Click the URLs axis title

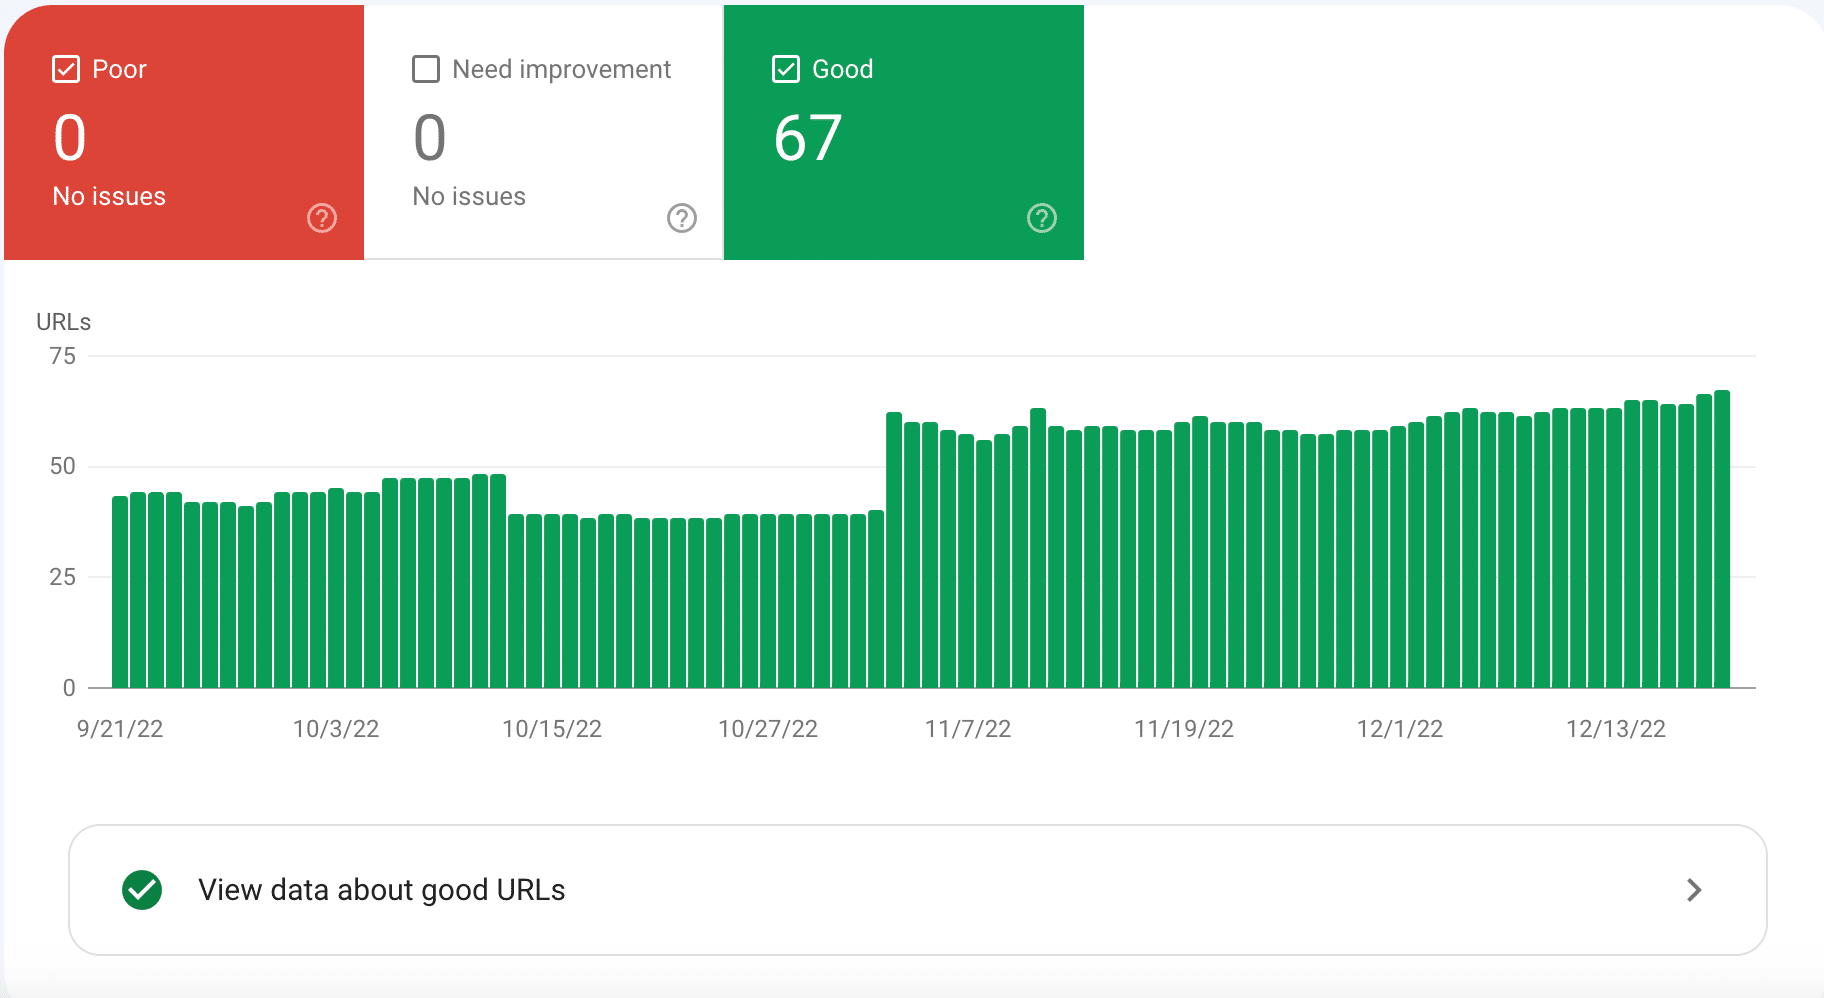pyautogui.click(x=64, y=322)
